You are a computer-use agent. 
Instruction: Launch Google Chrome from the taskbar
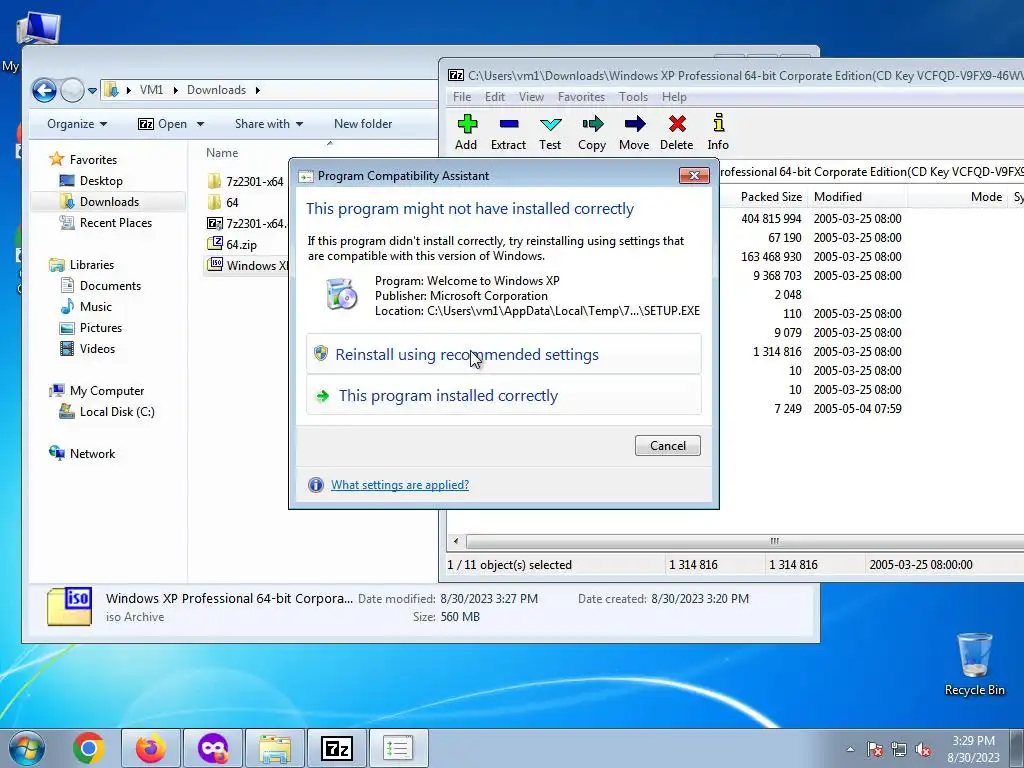[x=89, y=748]
